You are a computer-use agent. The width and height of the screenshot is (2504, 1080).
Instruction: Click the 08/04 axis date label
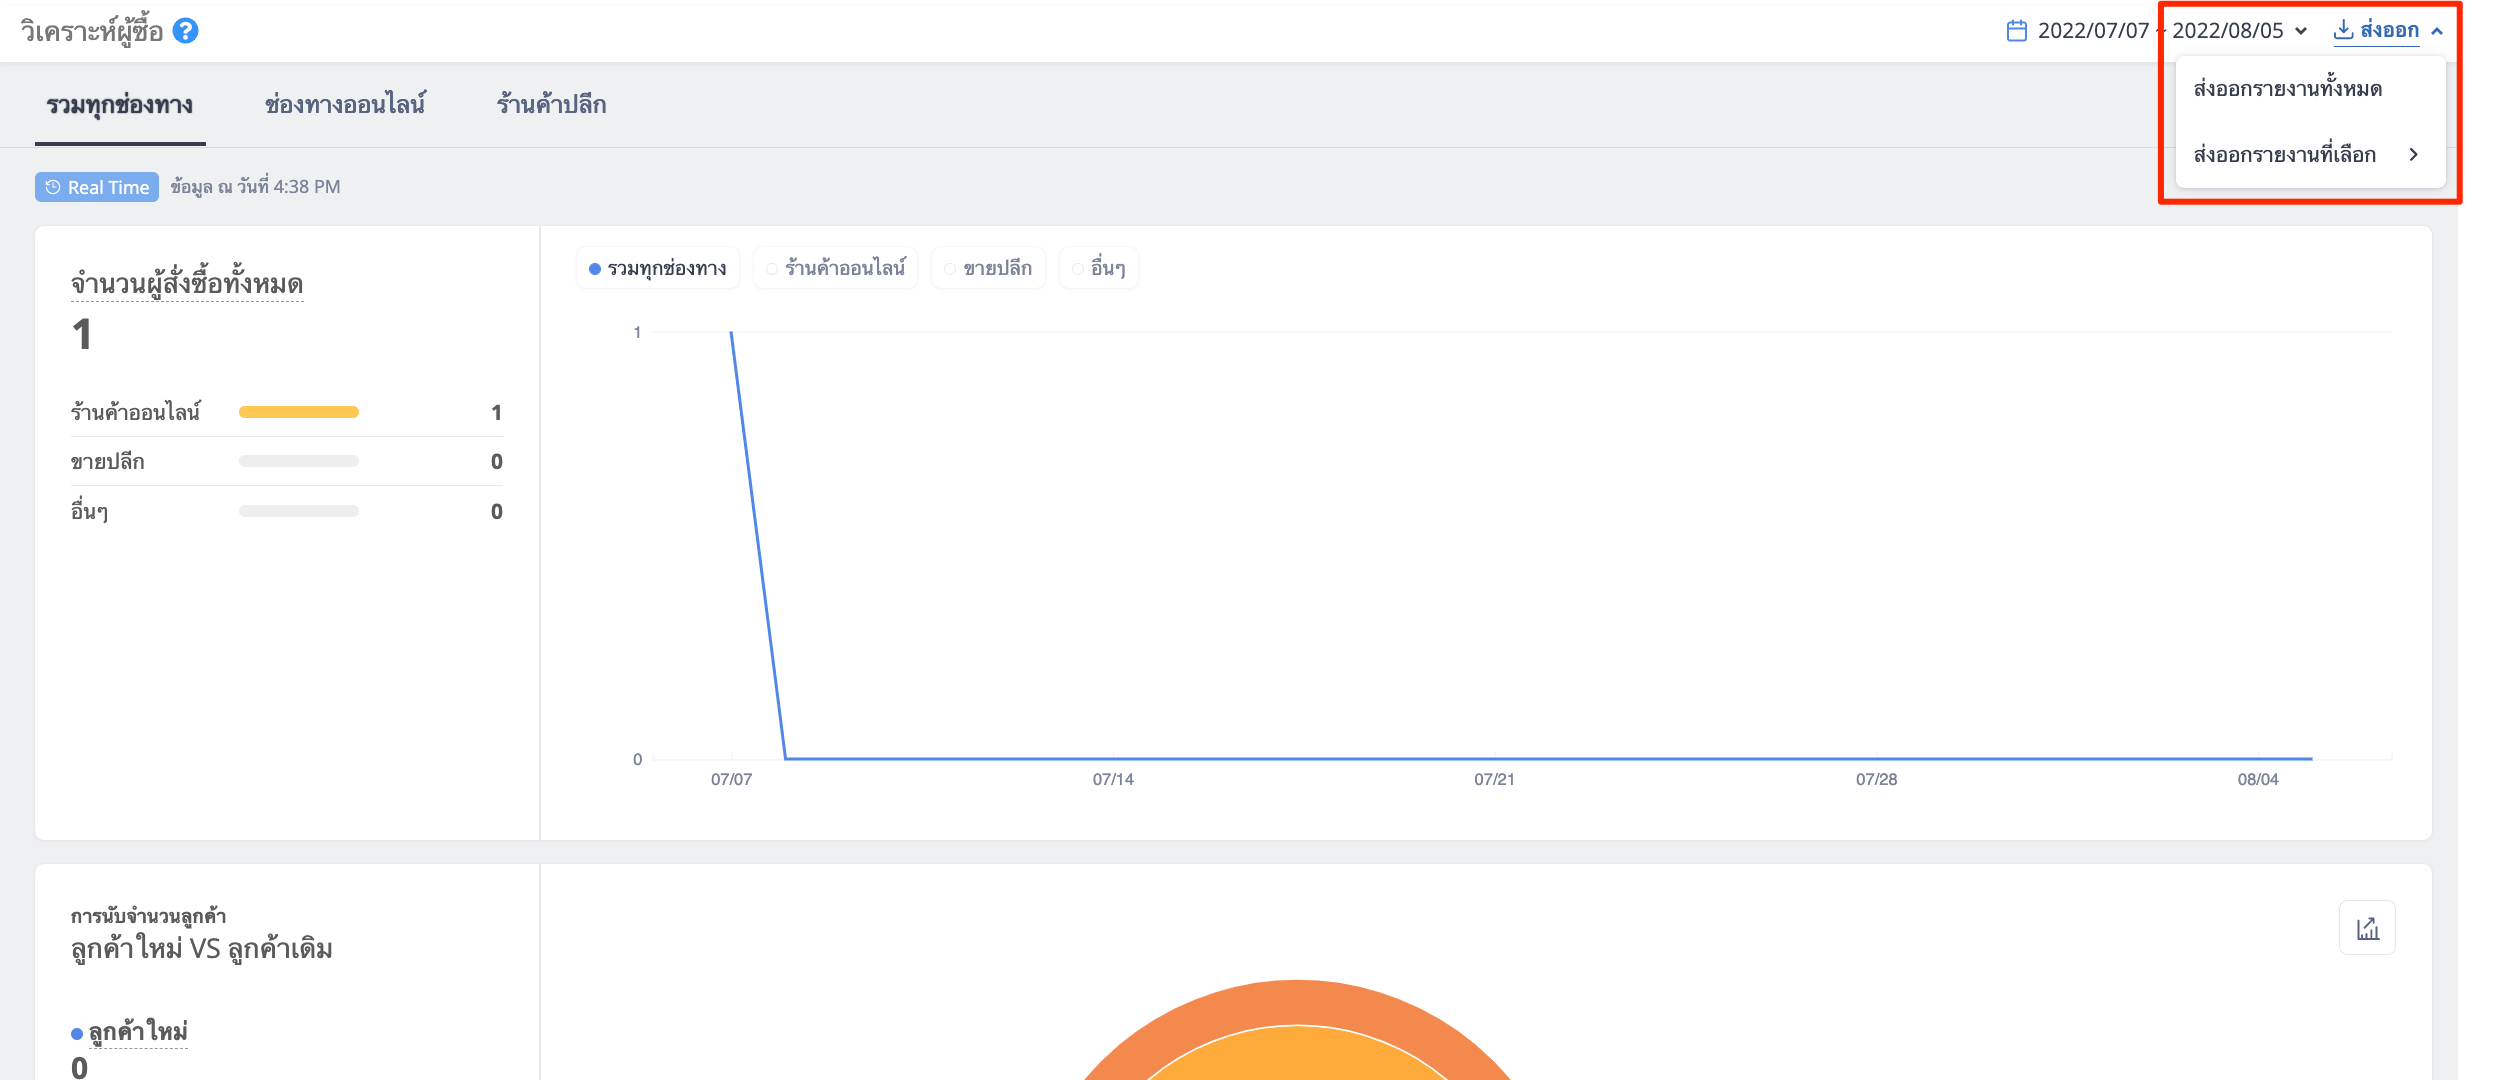tap(2258, 779)
